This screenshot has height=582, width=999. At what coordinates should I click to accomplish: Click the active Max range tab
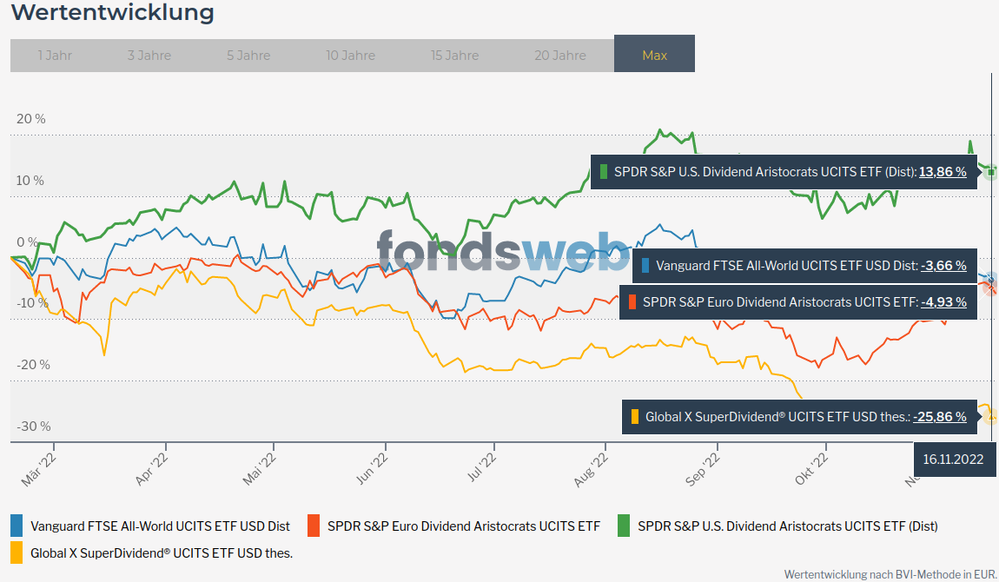coord(654,55)
